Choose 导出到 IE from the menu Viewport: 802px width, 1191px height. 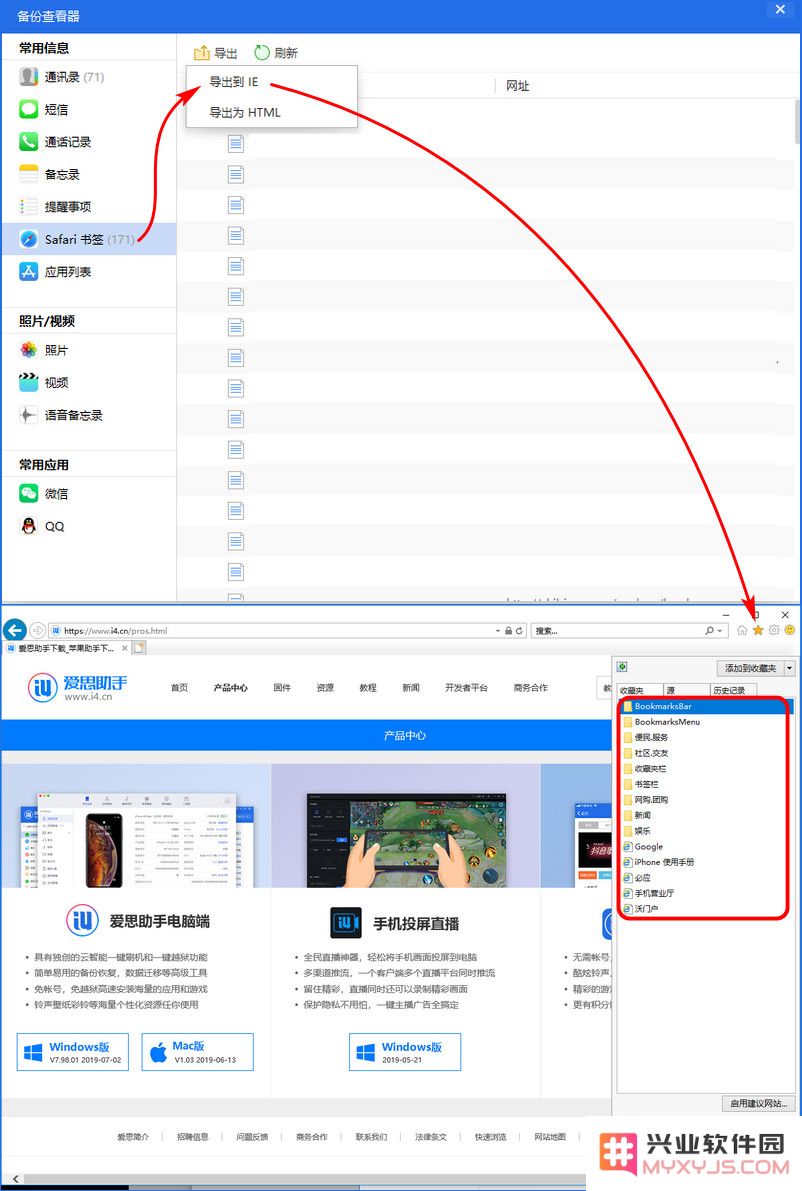click(234, 82)
